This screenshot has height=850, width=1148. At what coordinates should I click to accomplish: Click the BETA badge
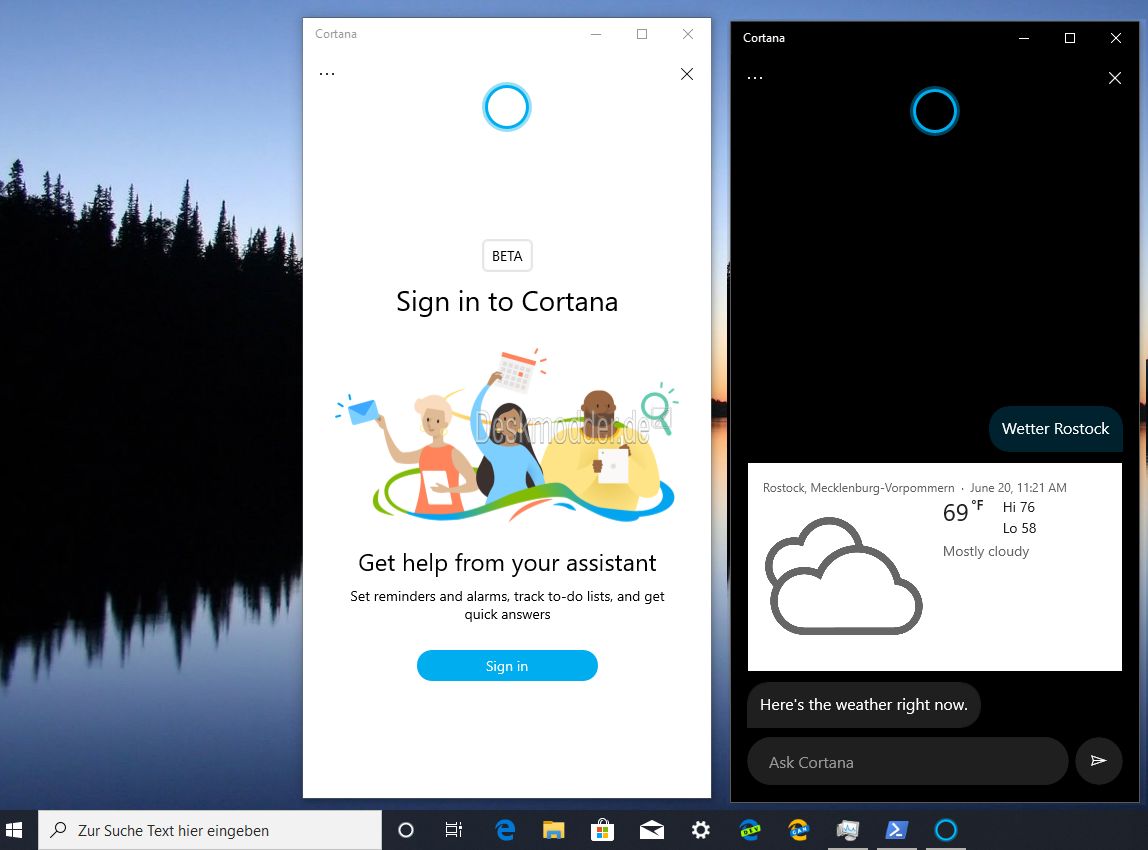click(x=507, y=256)
